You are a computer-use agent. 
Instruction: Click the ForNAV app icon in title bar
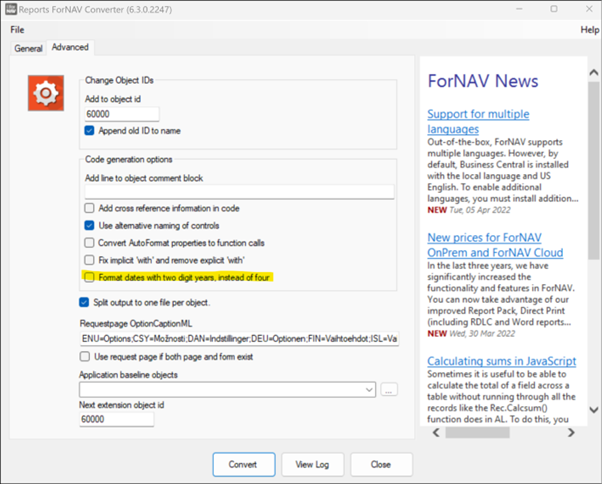click(x=11, y=9)
